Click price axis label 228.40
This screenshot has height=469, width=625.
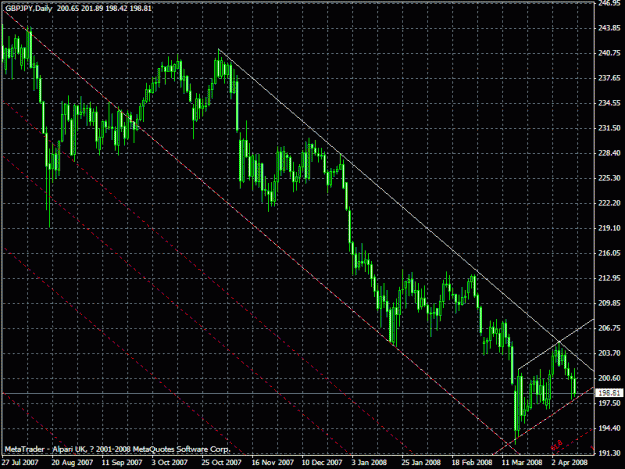point(609,153)
